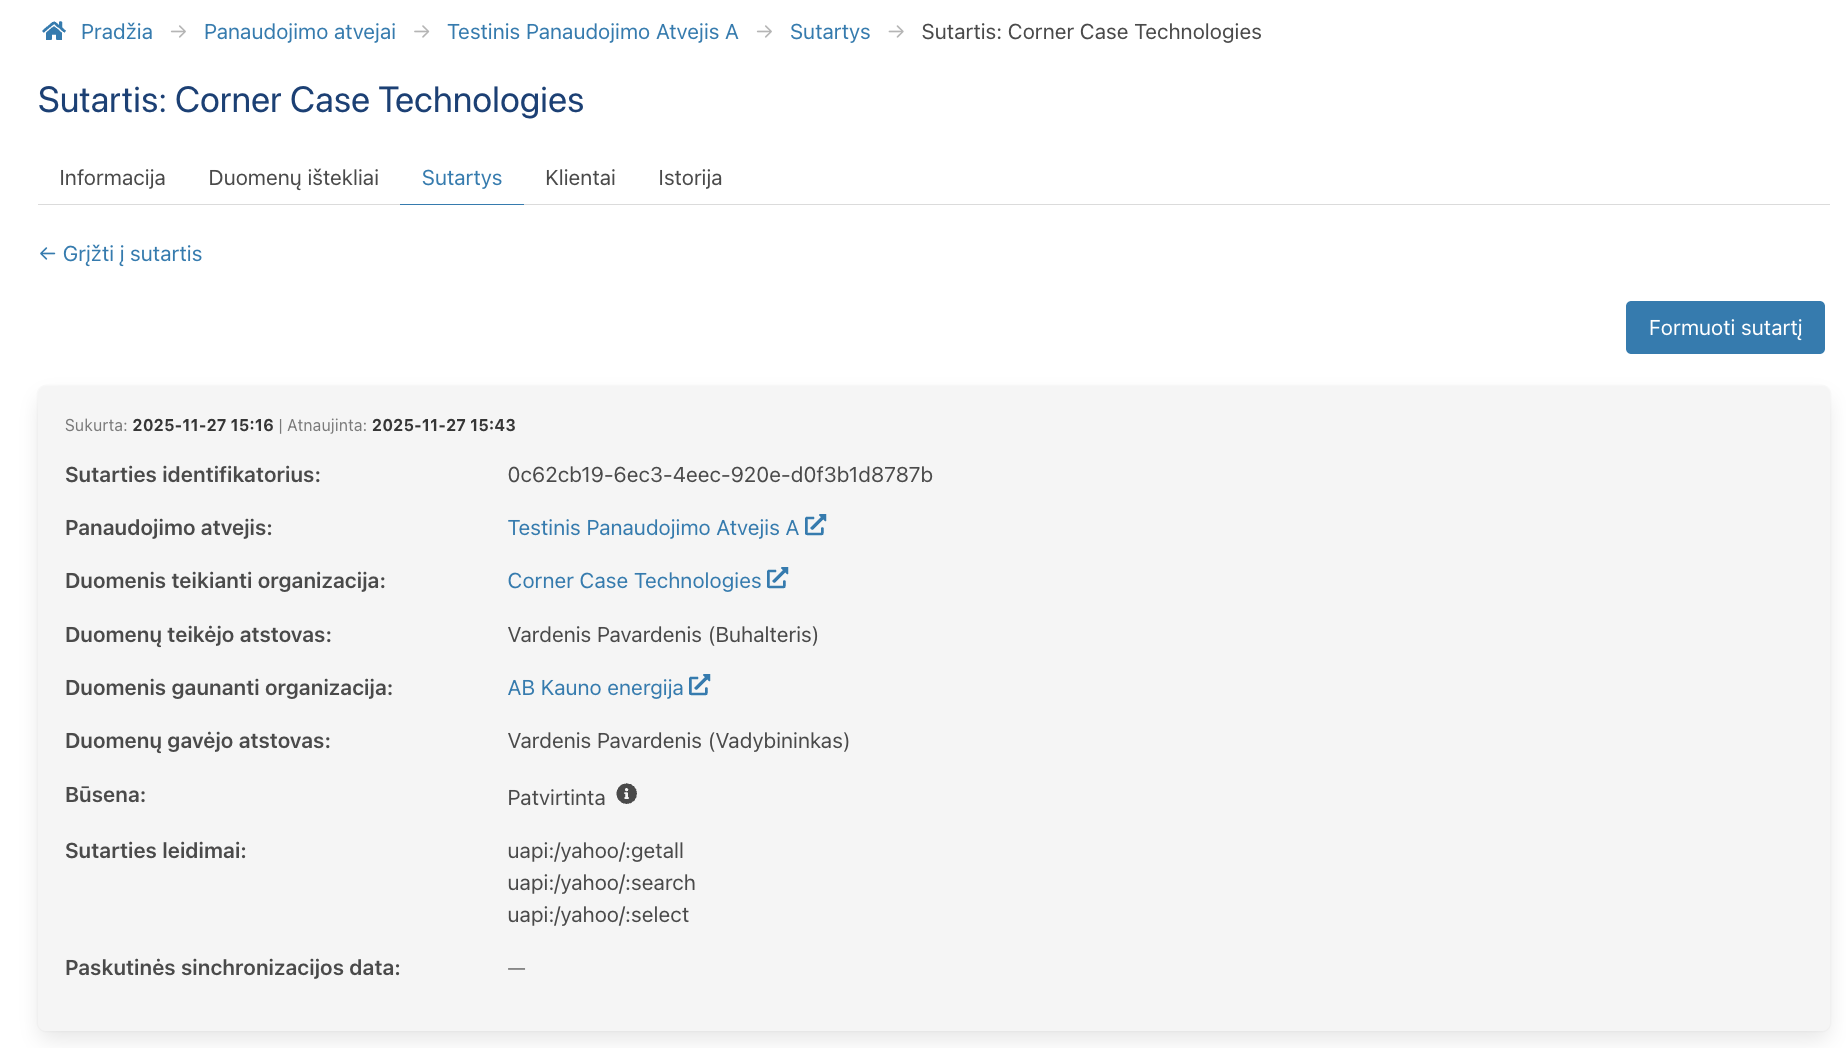Switch to the Informacija tab
The width and height of the screenshot is (1846, 1048).
point(112,178)
